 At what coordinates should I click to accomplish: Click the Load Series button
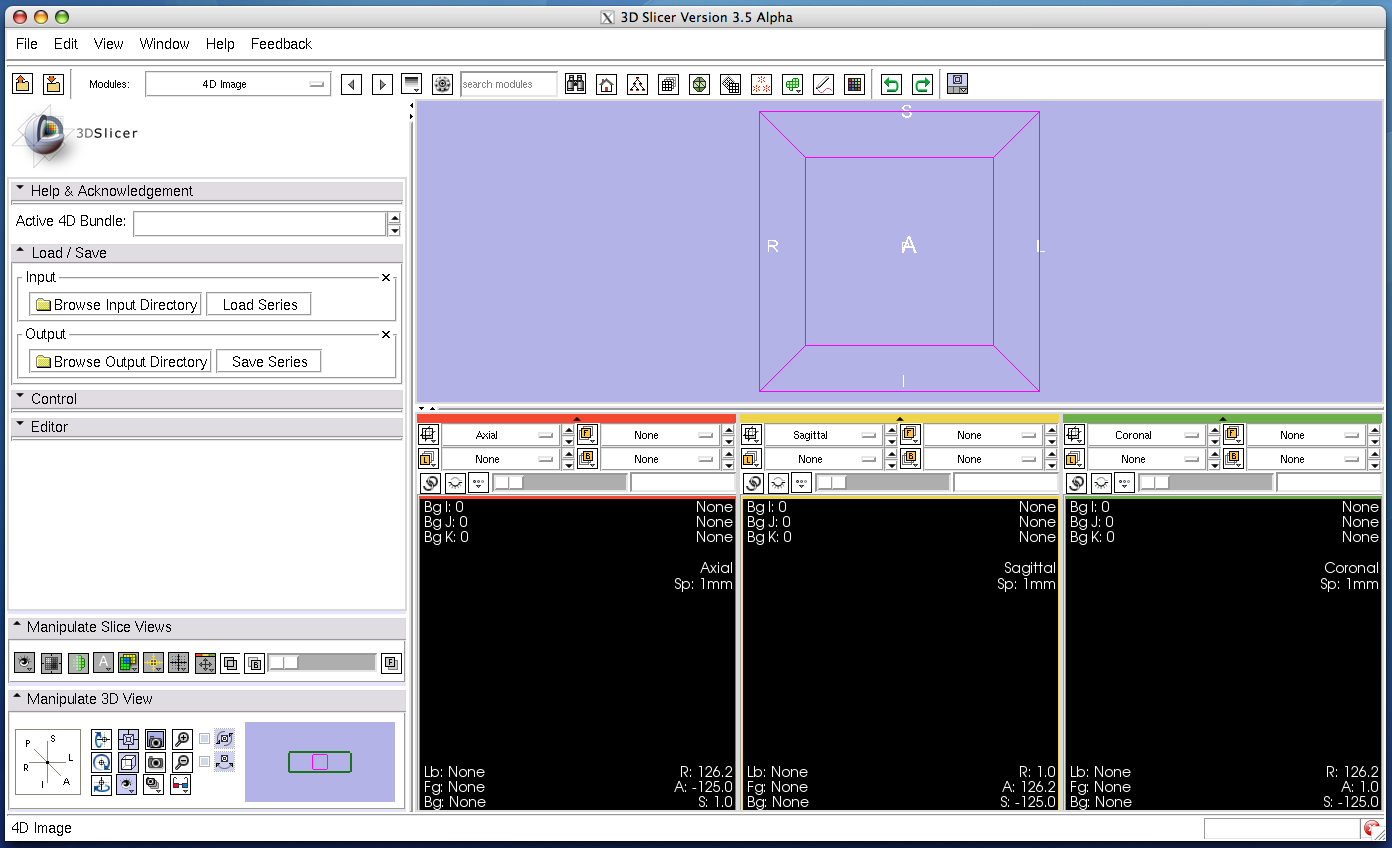coord(259,304)
